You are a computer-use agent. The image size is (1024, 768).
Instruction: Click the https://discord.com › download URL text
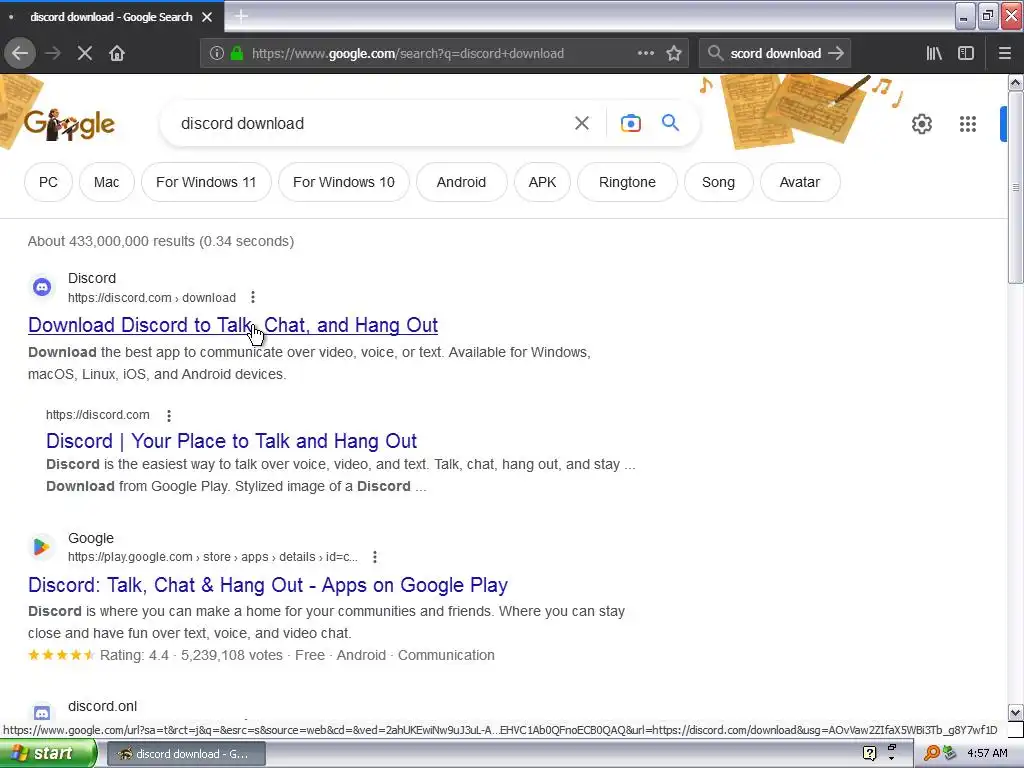click(152, 298)
